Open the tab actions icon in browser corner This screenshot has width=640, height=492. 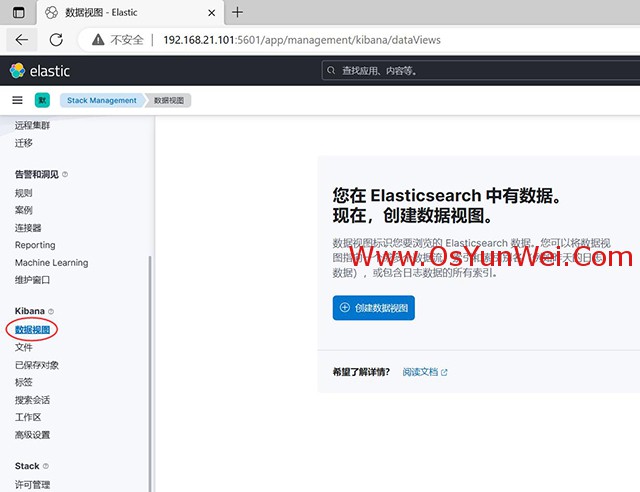point(18,13)
